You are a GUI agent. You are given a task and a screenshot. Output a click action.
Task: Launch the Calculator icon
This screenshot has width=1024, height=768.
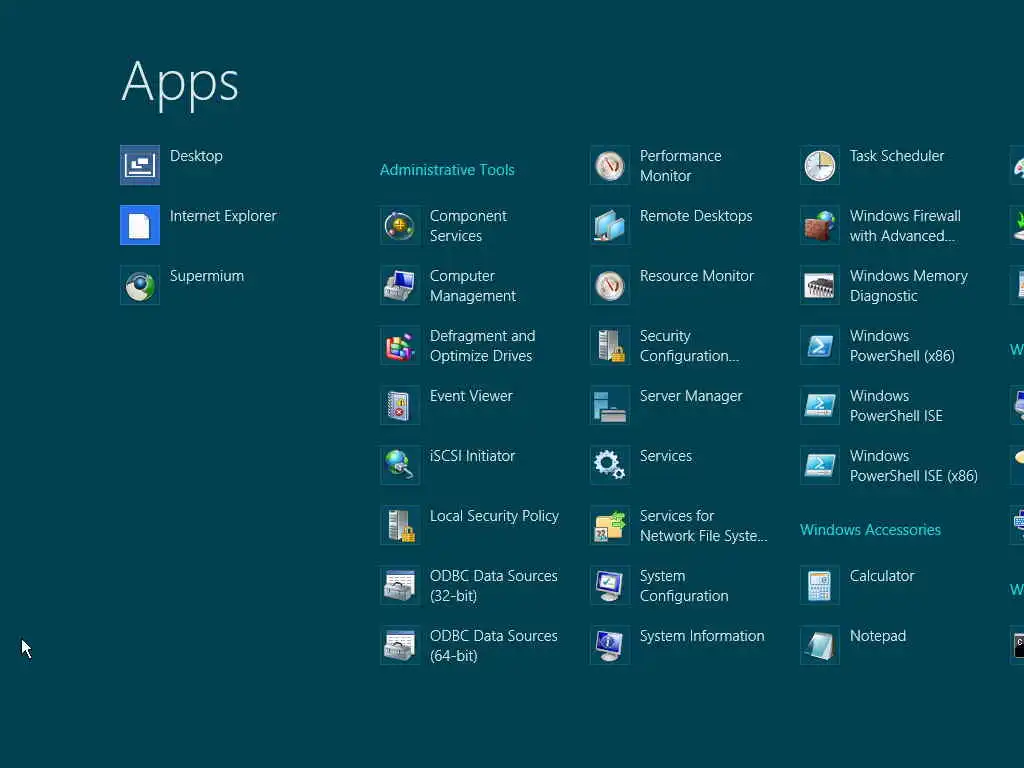[x=820, y=586]
